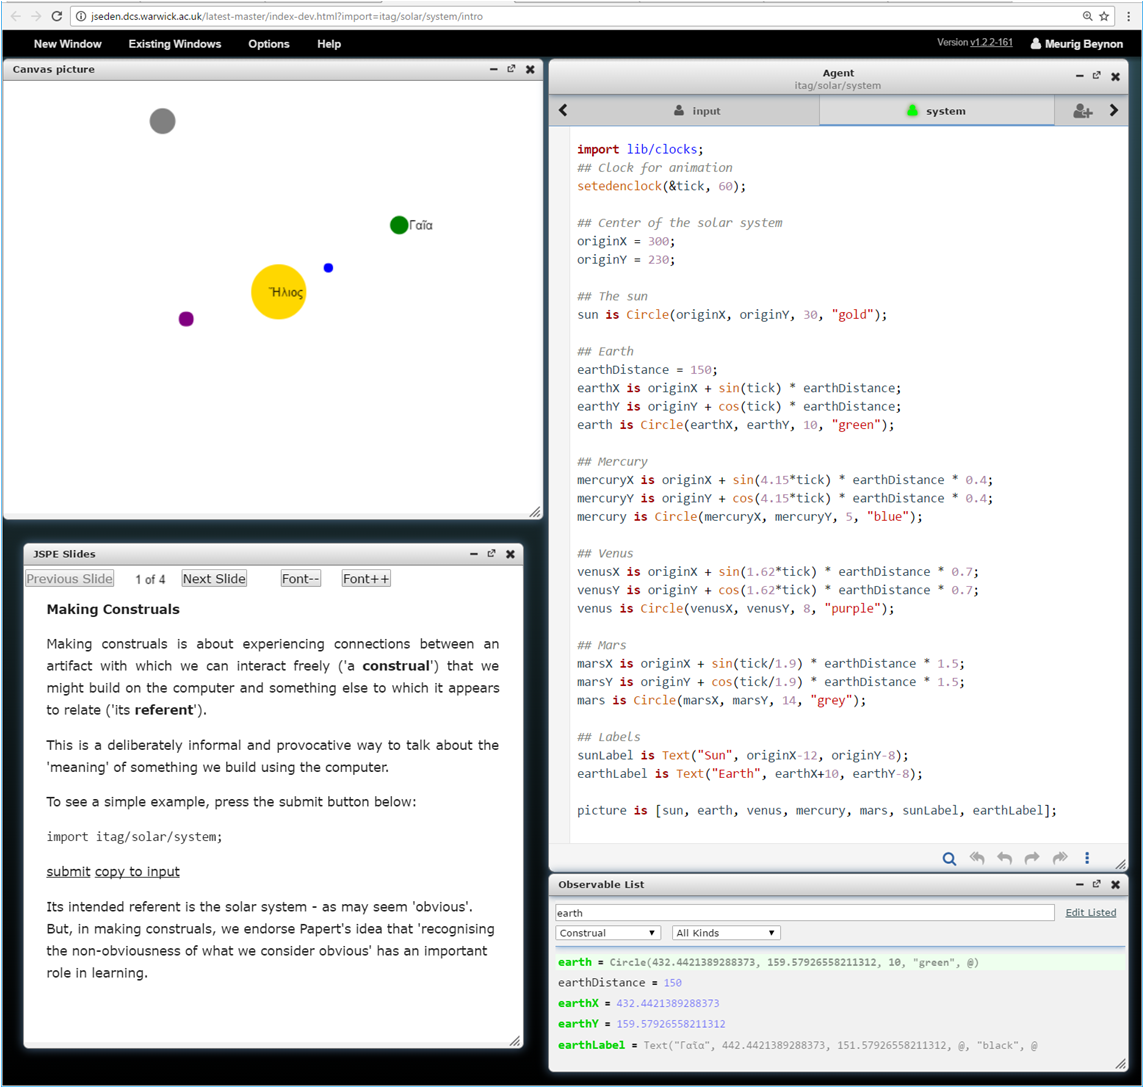Open the Options menu

click(x=268, y=44)
